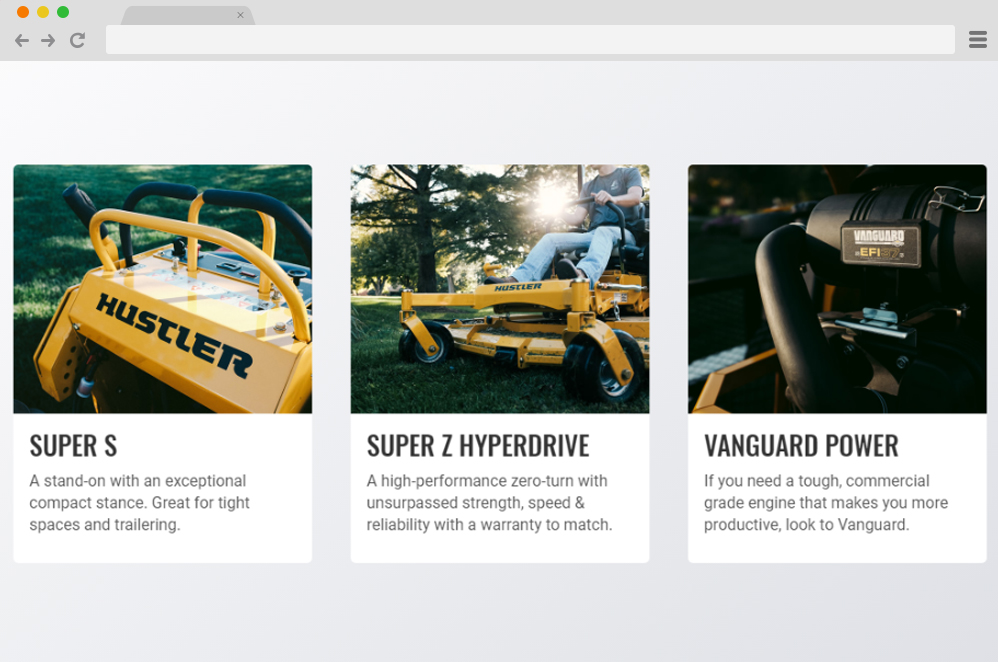Open the Vanguard engine image
Screen dimensions: 998x662
click(x=837, y=289)
